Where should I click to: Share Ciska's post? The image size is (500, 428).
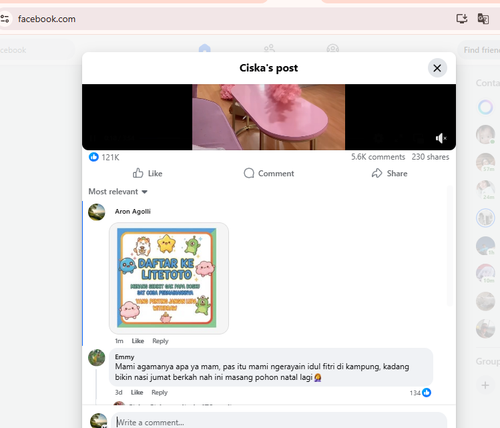(x=389, y=173)
